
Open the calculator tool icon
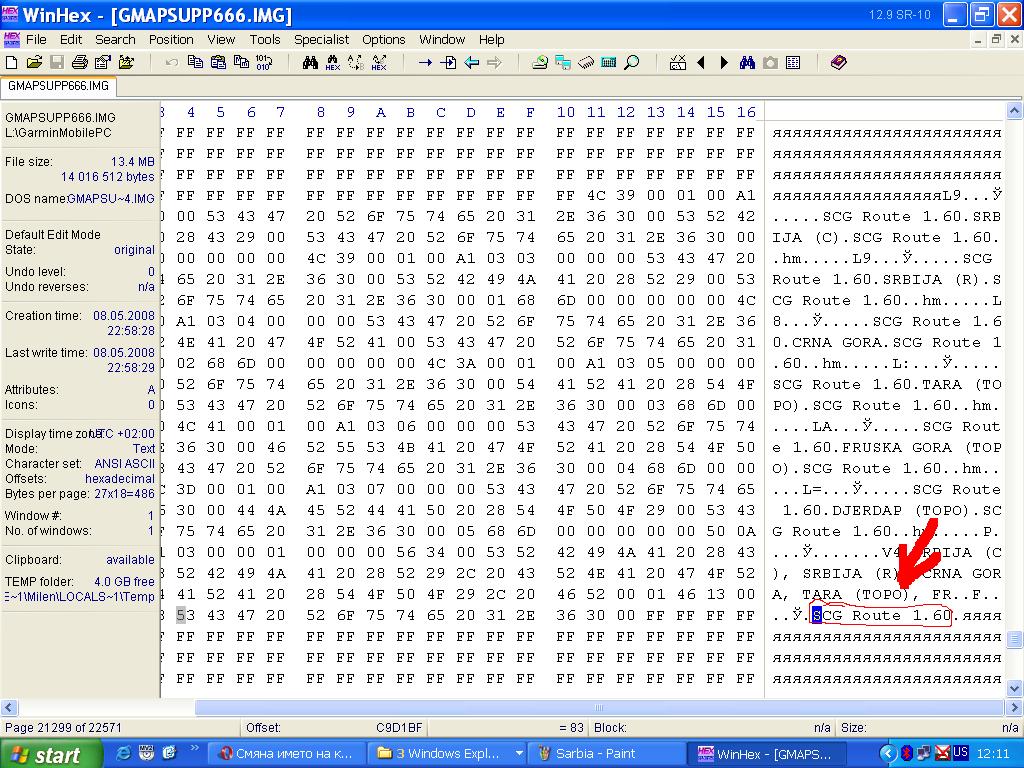click(x=609, y=62)
